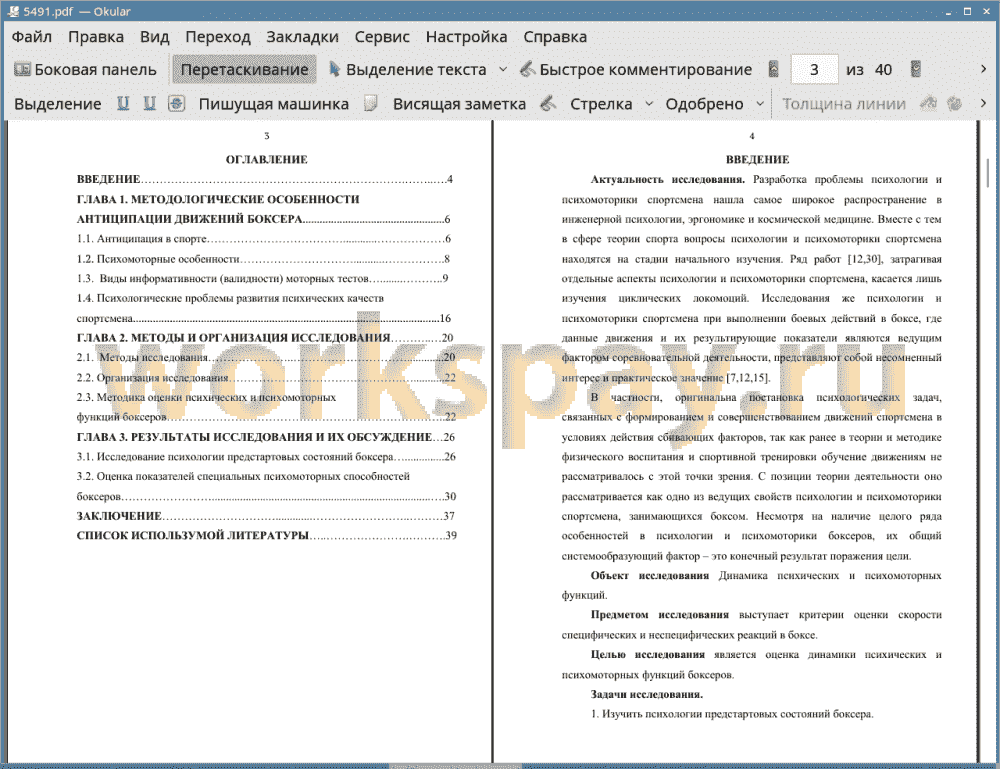The image size is (1000, 769).
Task: Select the strikethrough annotation icon
Action: (176, 103)
